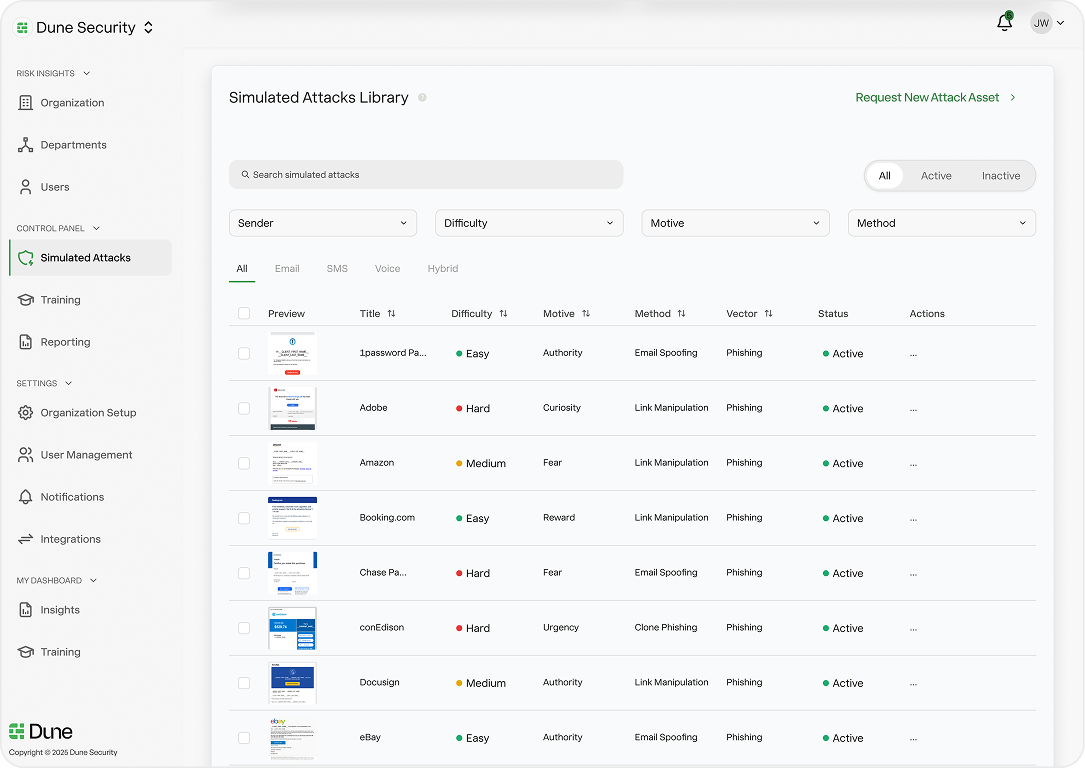Viewport: 1085px width, 768px height.
Task: Click Request New Attack Asset link
Action: point(936,98)
